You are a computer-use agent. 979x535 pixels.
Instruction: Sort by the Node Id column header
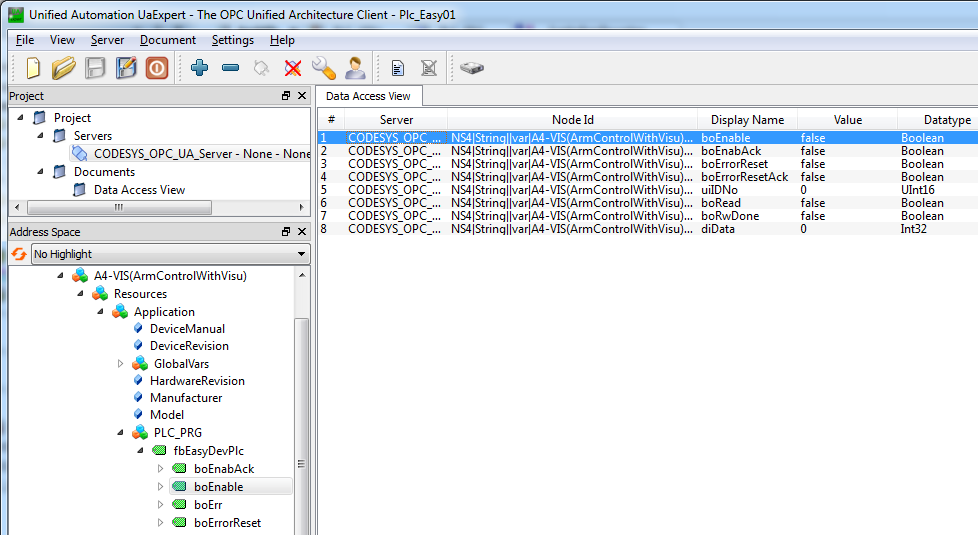(x=573, y=120)
